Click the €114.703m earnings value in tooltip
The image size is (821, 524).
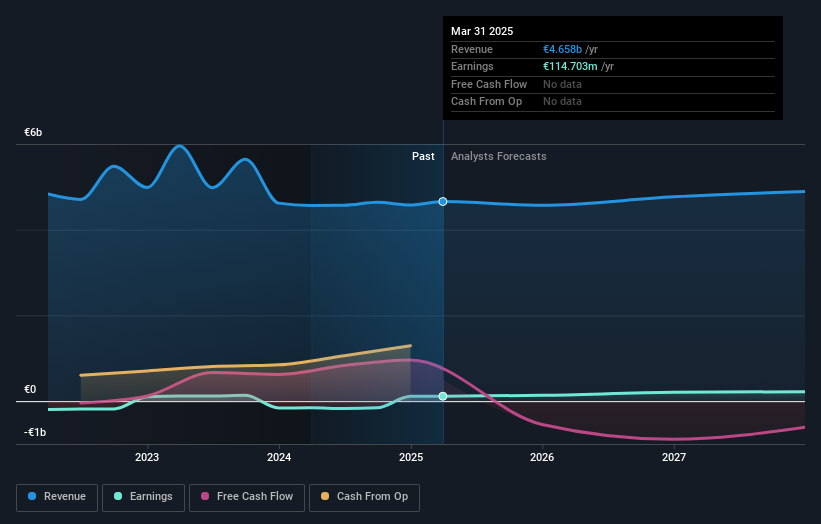(570, 66)
